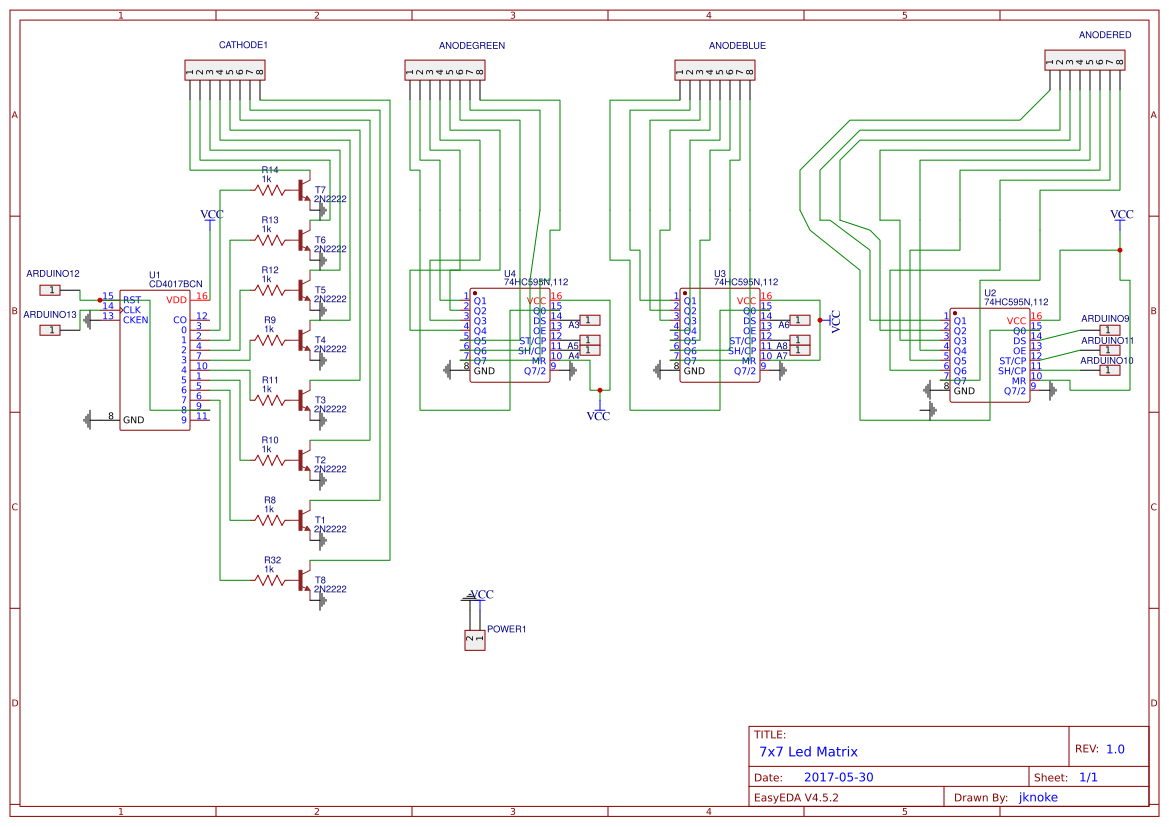This screenshot has width=1169, height=827.
Task: Click the REV value '1.0'
Action: click(x=1115, y=749)
